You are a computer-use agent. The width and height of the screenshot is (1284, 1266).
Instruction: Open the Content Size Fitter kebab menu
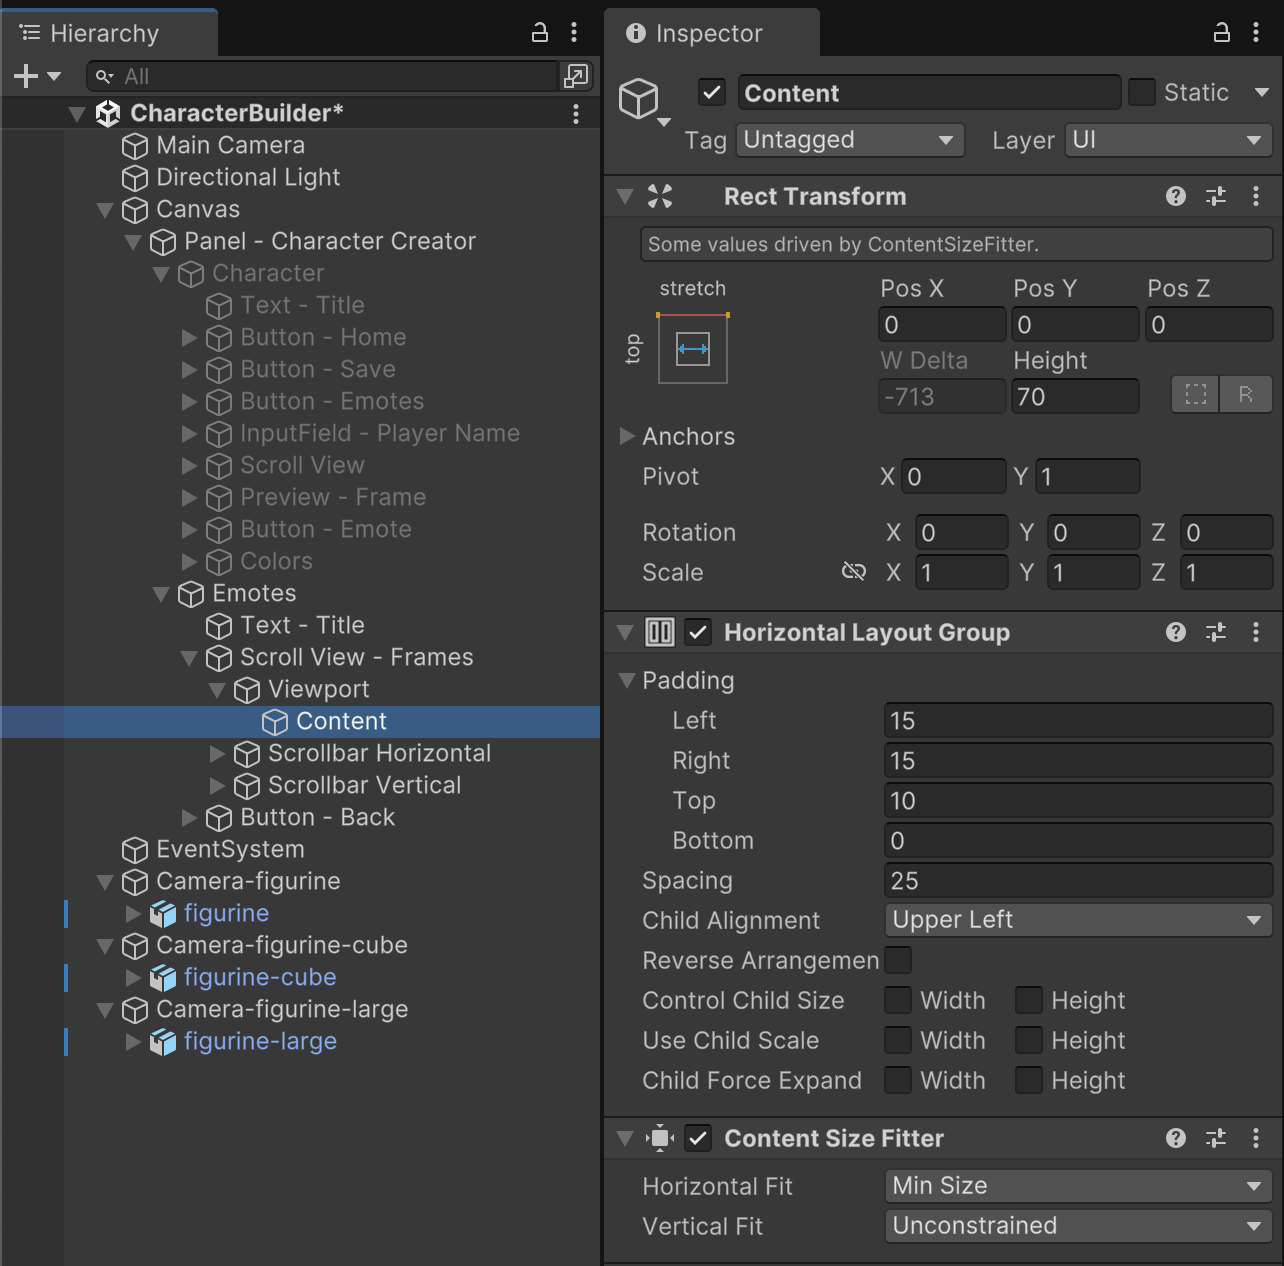(1256, 1138)
